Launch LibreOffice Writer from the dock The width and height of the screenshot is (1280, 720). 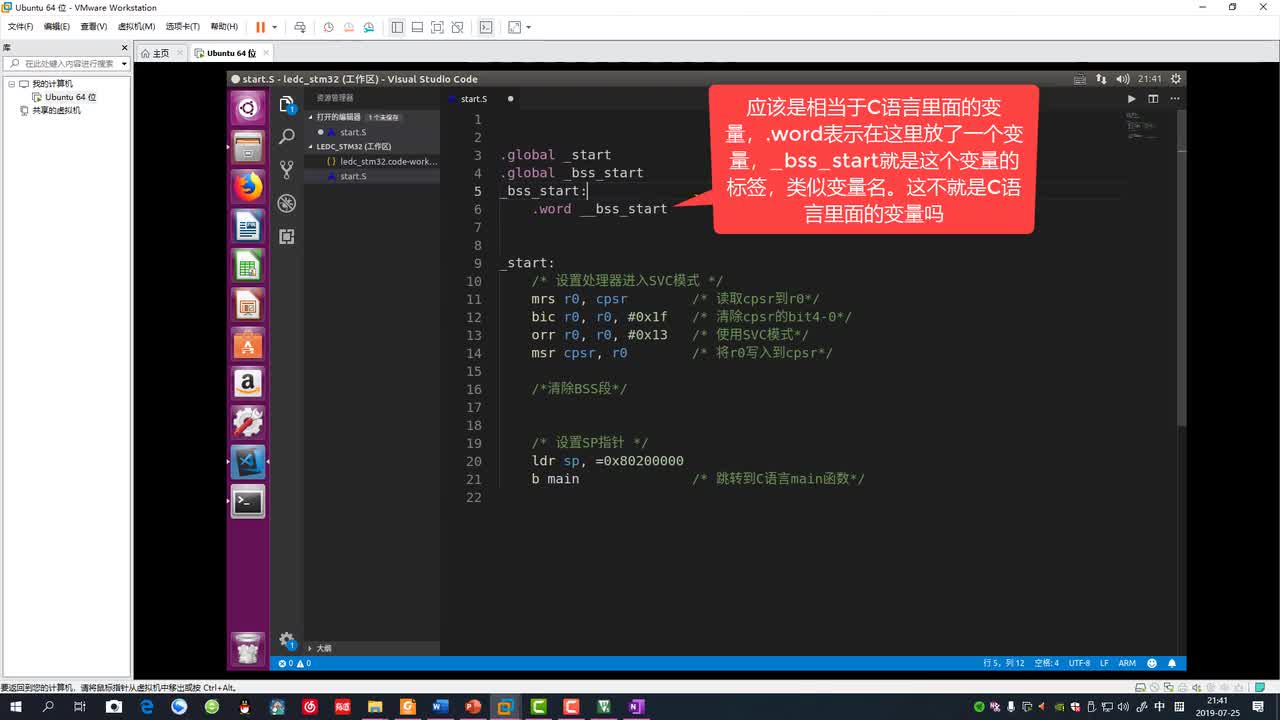(x=248, y=226)
